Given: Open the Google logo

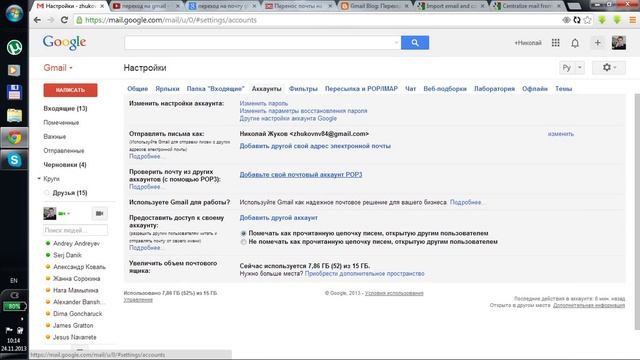Looking at the screenshot, I should [x=64, y=42].
